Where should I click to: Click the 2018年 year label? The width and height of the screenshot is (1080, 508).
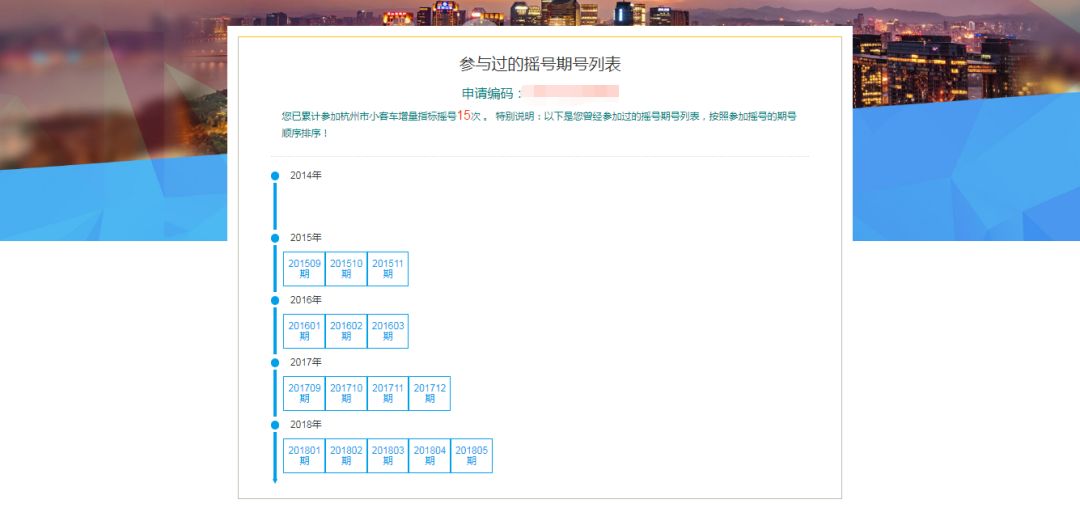click(306, 424)
